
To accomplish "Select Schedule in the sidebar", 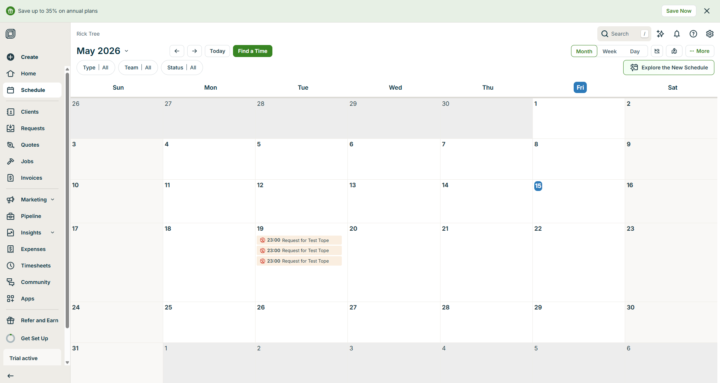I will click(x=32, y=90).
